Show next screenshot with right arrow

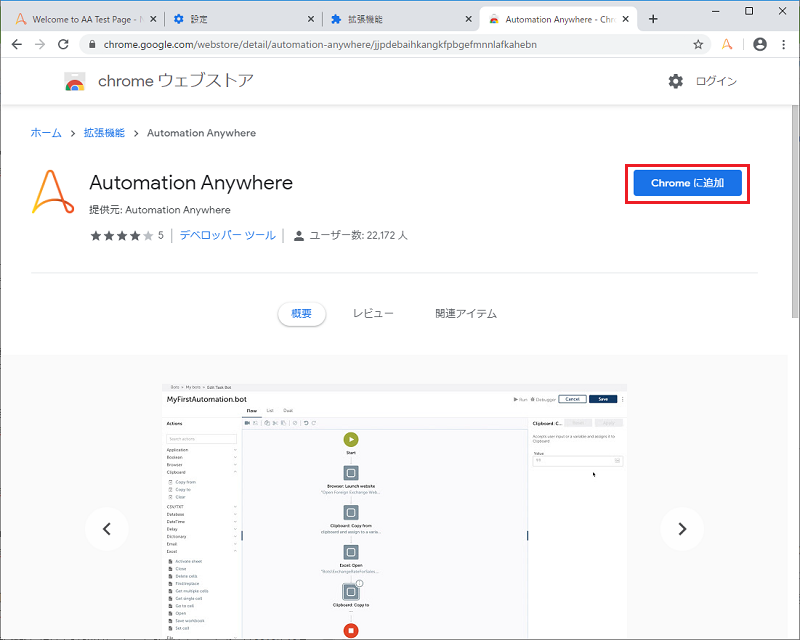[x=682, y=529]
